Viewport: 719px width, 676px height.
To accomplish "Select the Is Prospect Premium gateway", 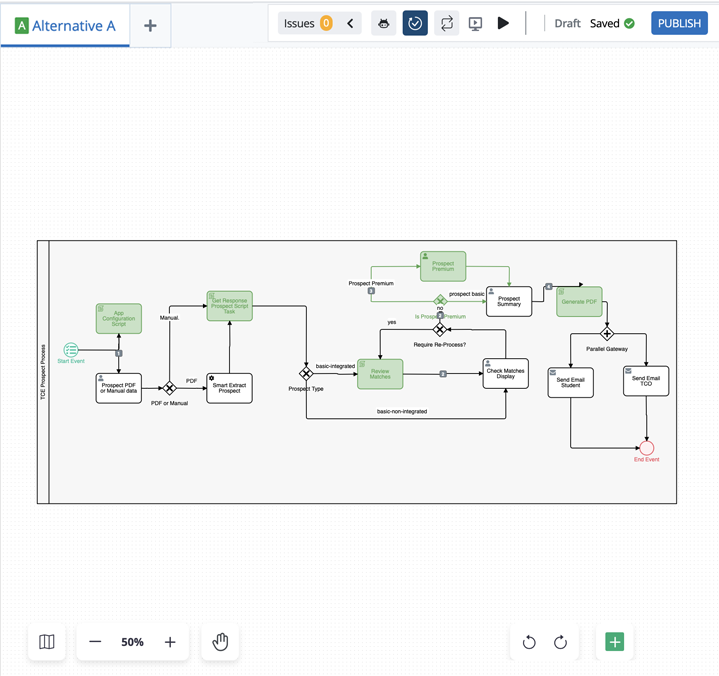I will [x=440, y=300].
